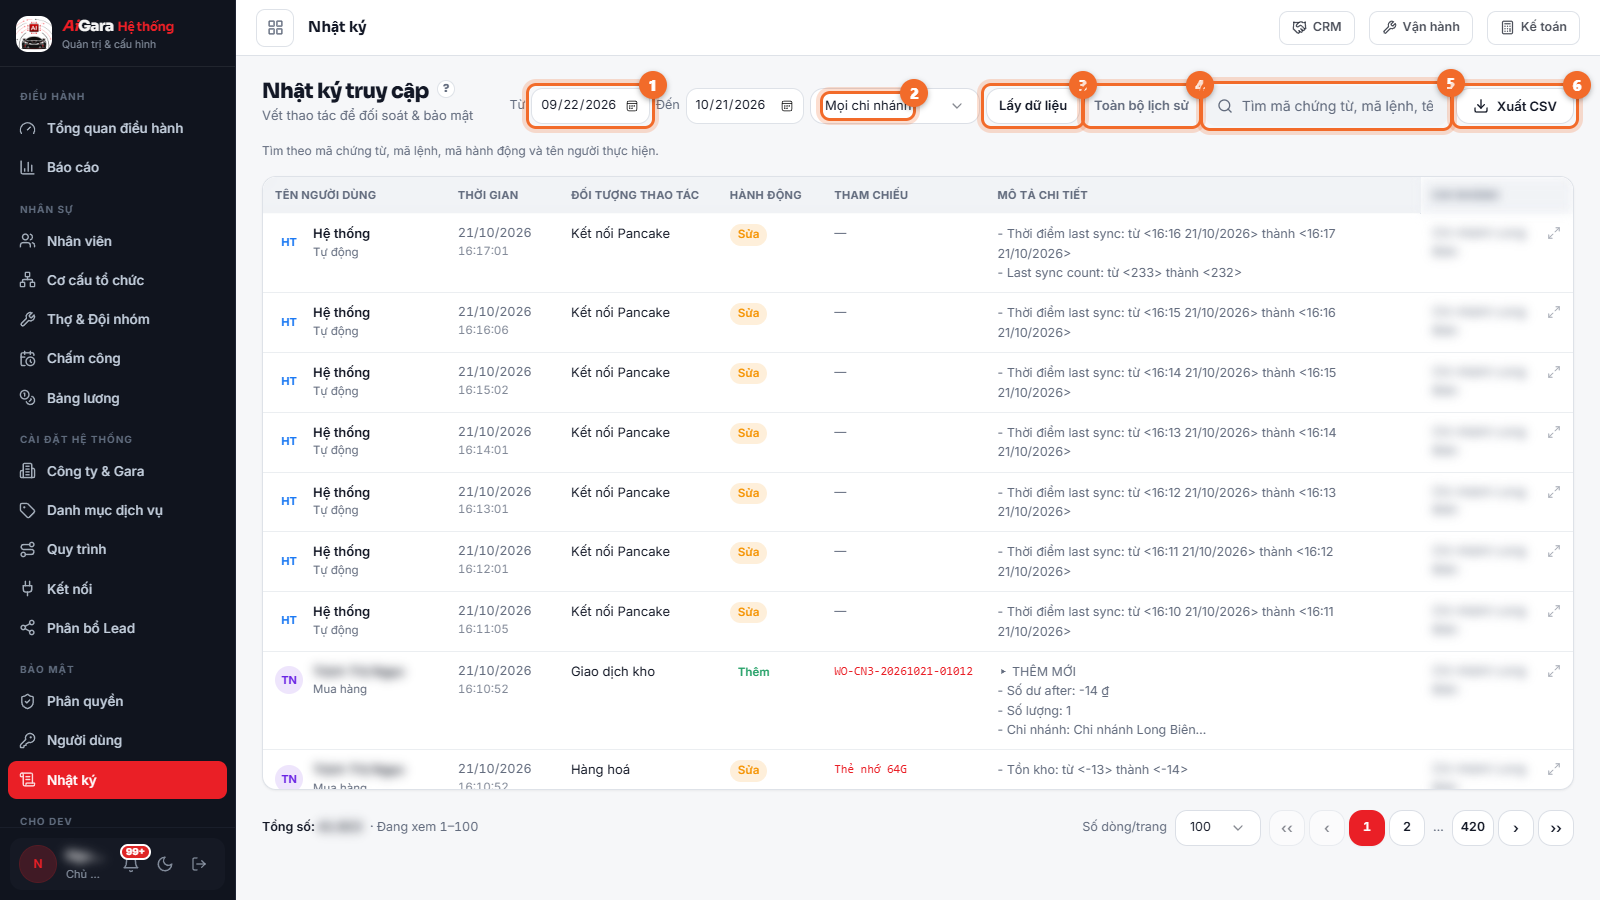Screen dimensions: 1600x900
Task: Go to page 2
Action: (x=1407, y=828)
